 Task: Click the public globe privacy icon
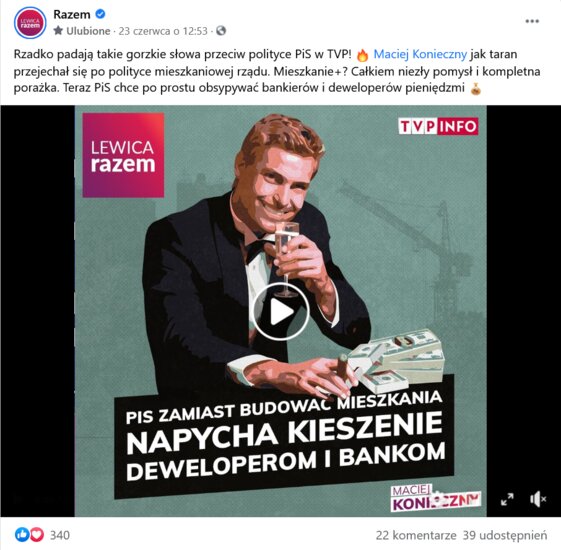[x=221, y=31]
